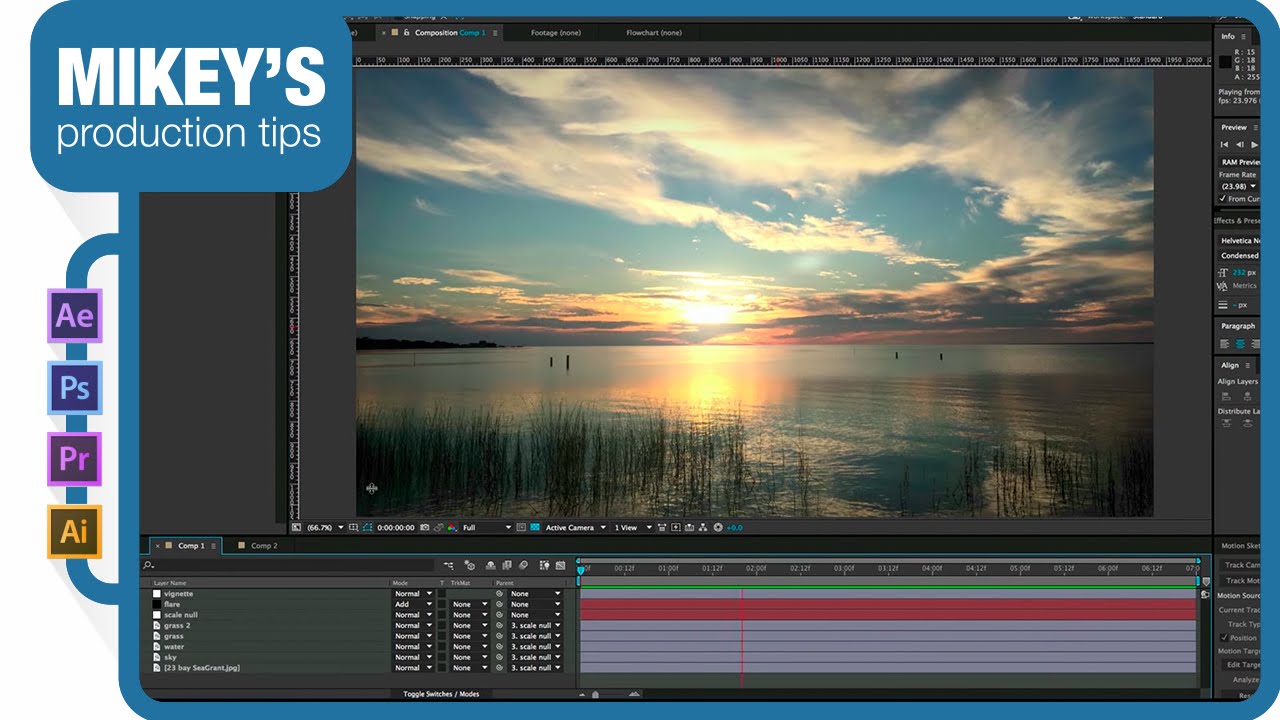Enable the Motion Blur timeline icon

click(x=523, y=565)
